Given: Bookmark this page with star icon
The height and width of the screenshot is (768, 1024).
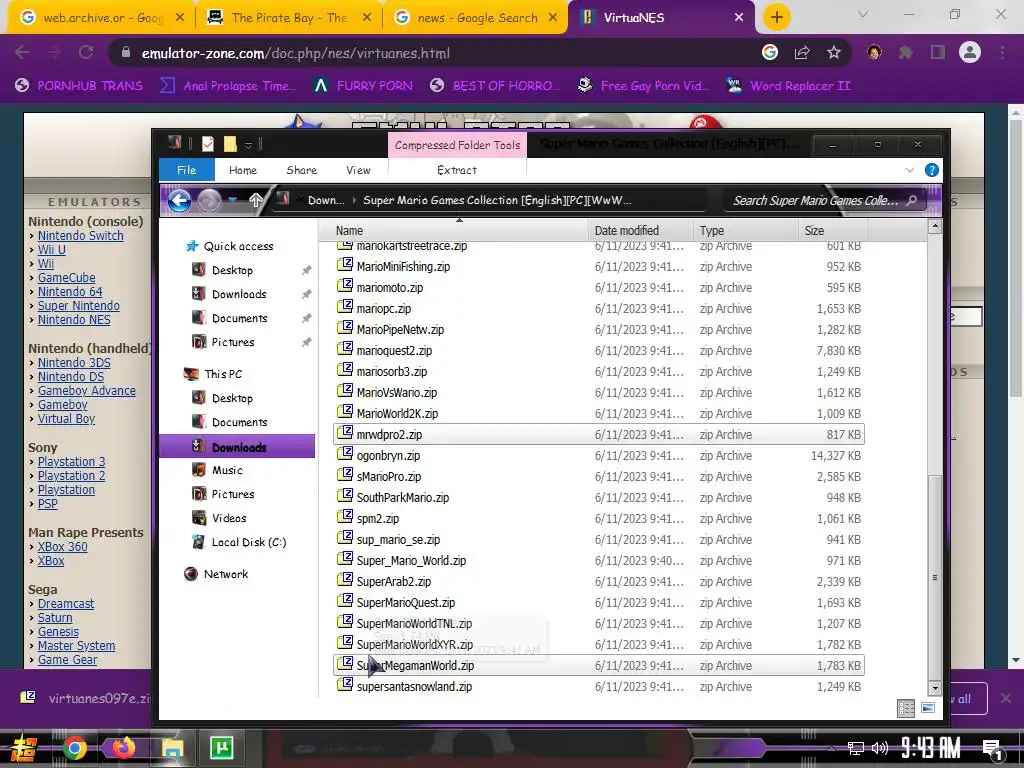Looking at the screenshot, I should coord(834,53).
